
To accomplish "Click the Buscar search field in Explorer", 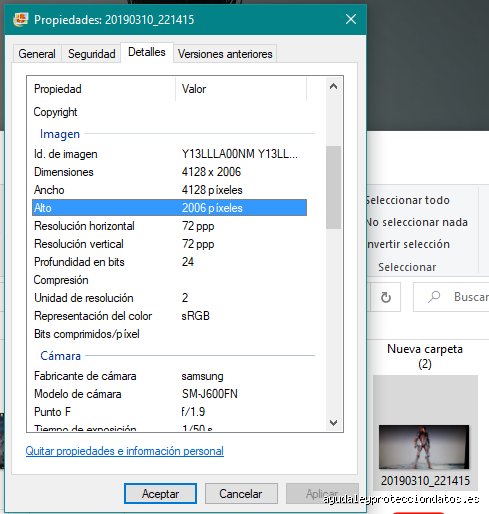I will pos(451,297).
